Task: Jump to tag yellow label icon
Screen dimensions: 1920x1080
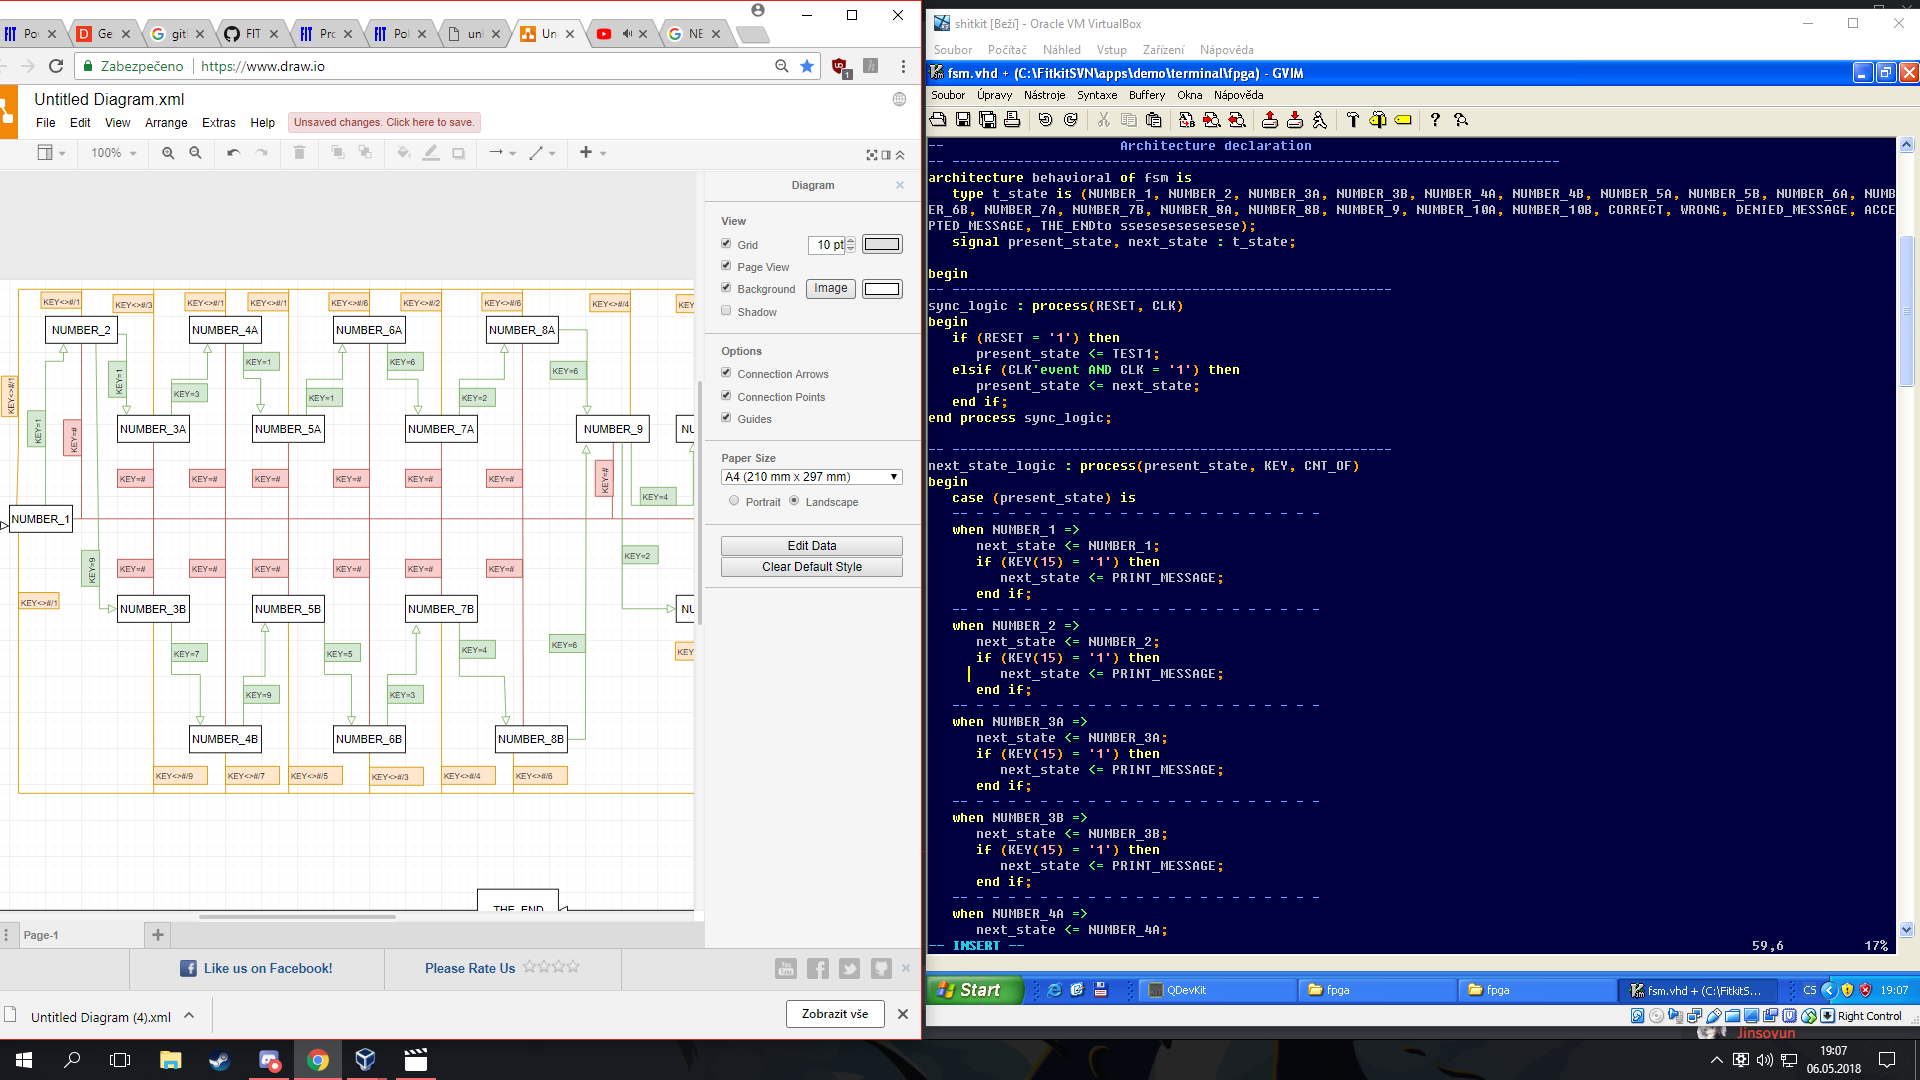Action: (x=1403, y=120)
